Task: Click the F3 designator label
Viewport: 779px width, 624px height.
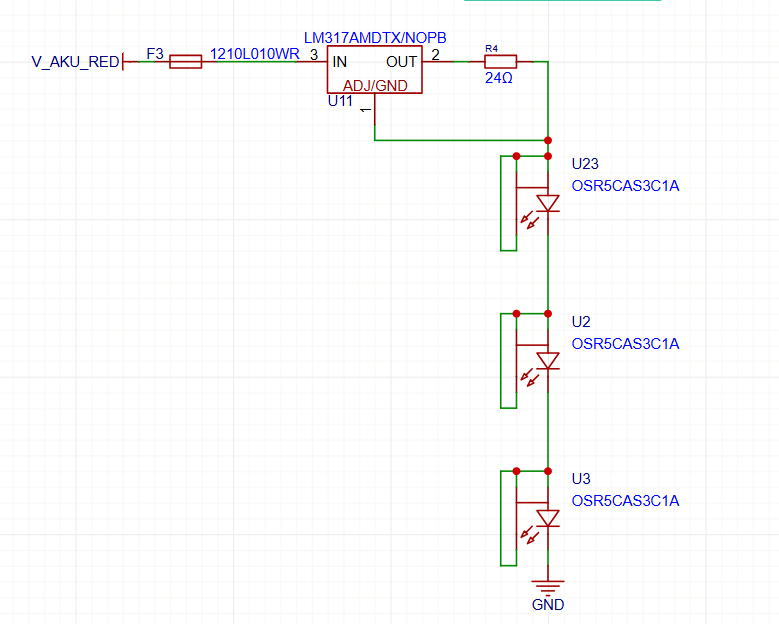Action: point(155,54)
